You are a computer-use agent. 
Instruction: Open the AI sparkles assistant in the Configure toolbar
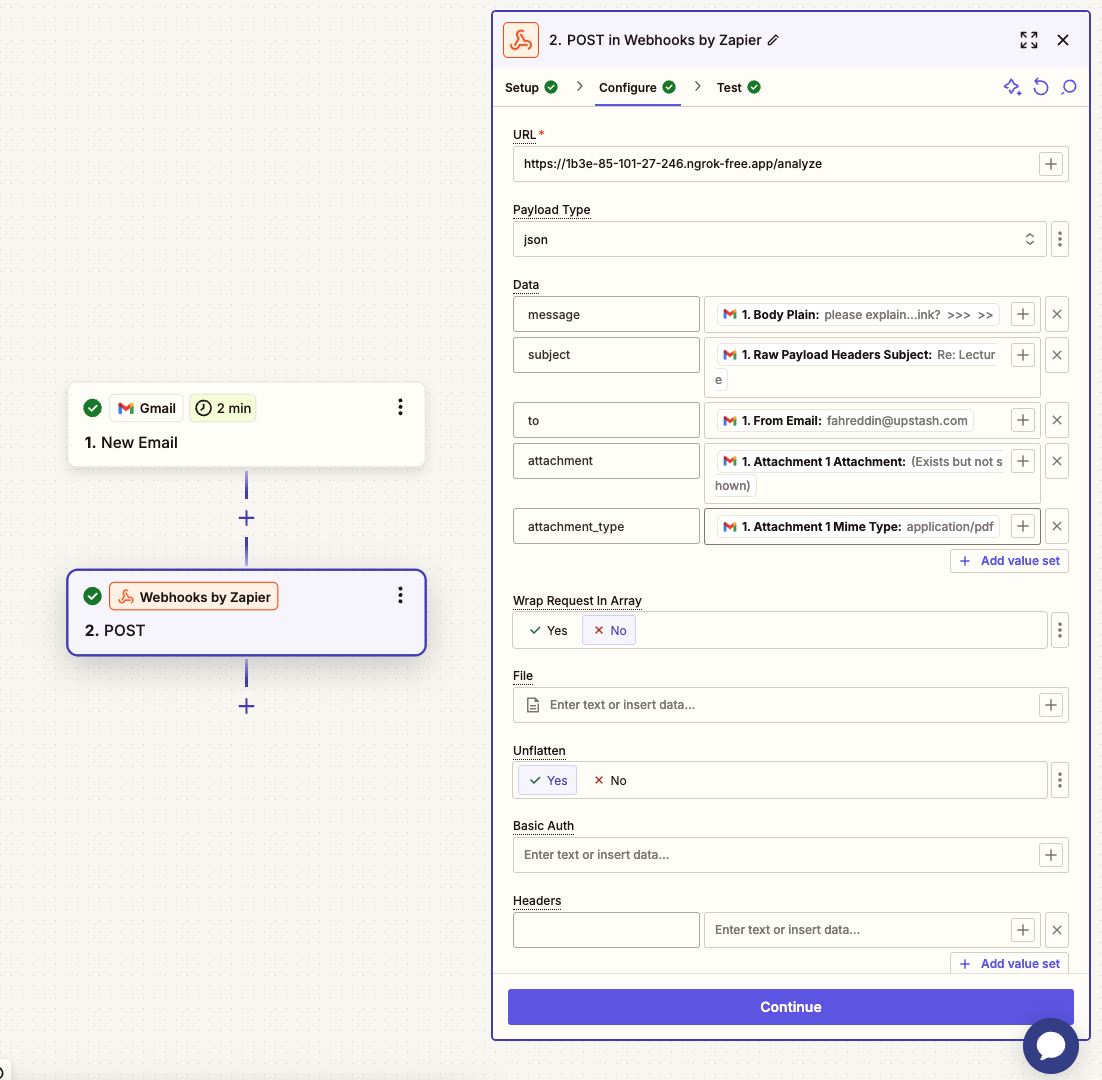[x=1012, y=87]
